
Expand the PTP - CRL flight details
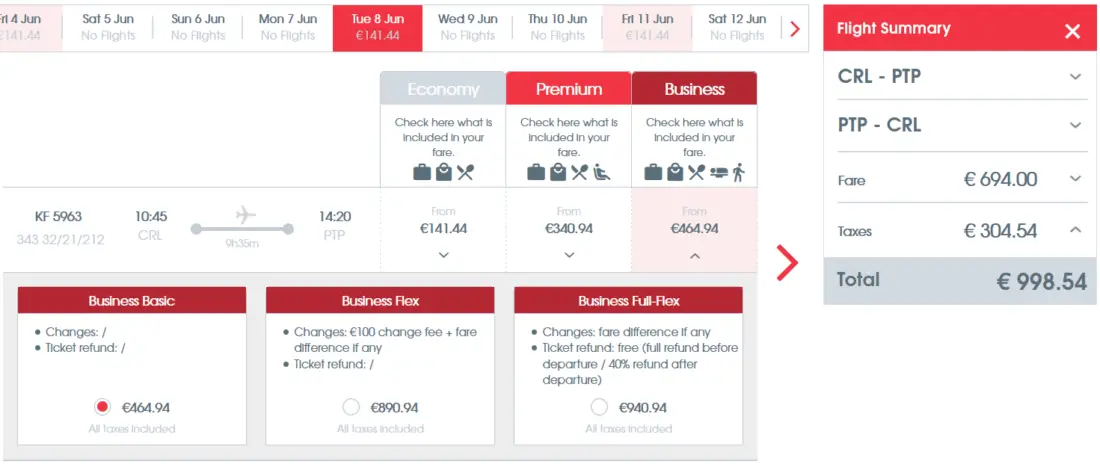coord(1075,125)
